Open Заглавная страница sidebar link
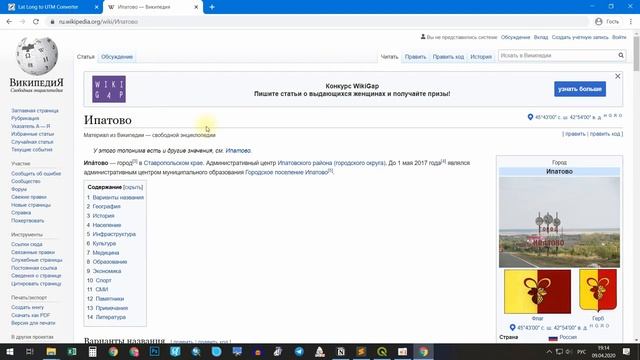640x360 pixels. click(35, 111)
